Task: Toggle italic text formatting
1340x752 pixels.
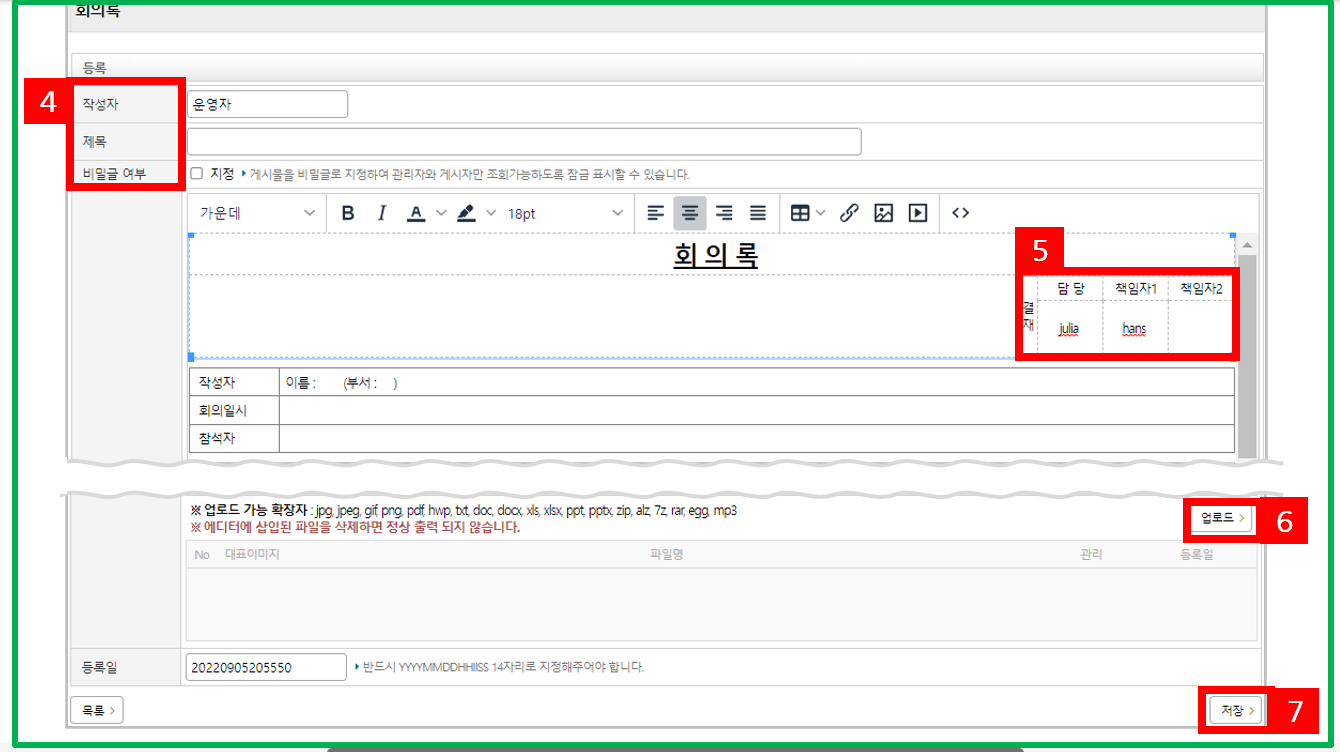Action: tap(381, 213)
